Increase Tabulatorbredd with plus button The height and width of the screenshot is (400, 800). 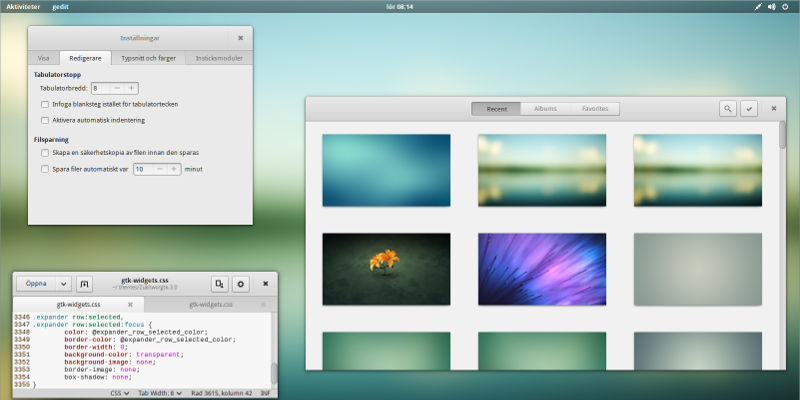[x=130, y=88]
